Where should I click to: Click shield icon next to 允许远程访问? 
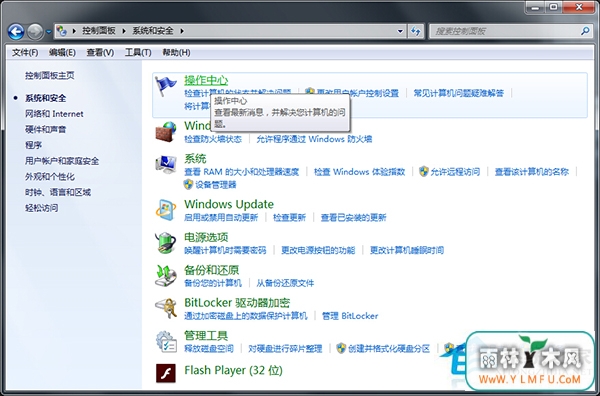pyautogui.click(x=423, y=171)
